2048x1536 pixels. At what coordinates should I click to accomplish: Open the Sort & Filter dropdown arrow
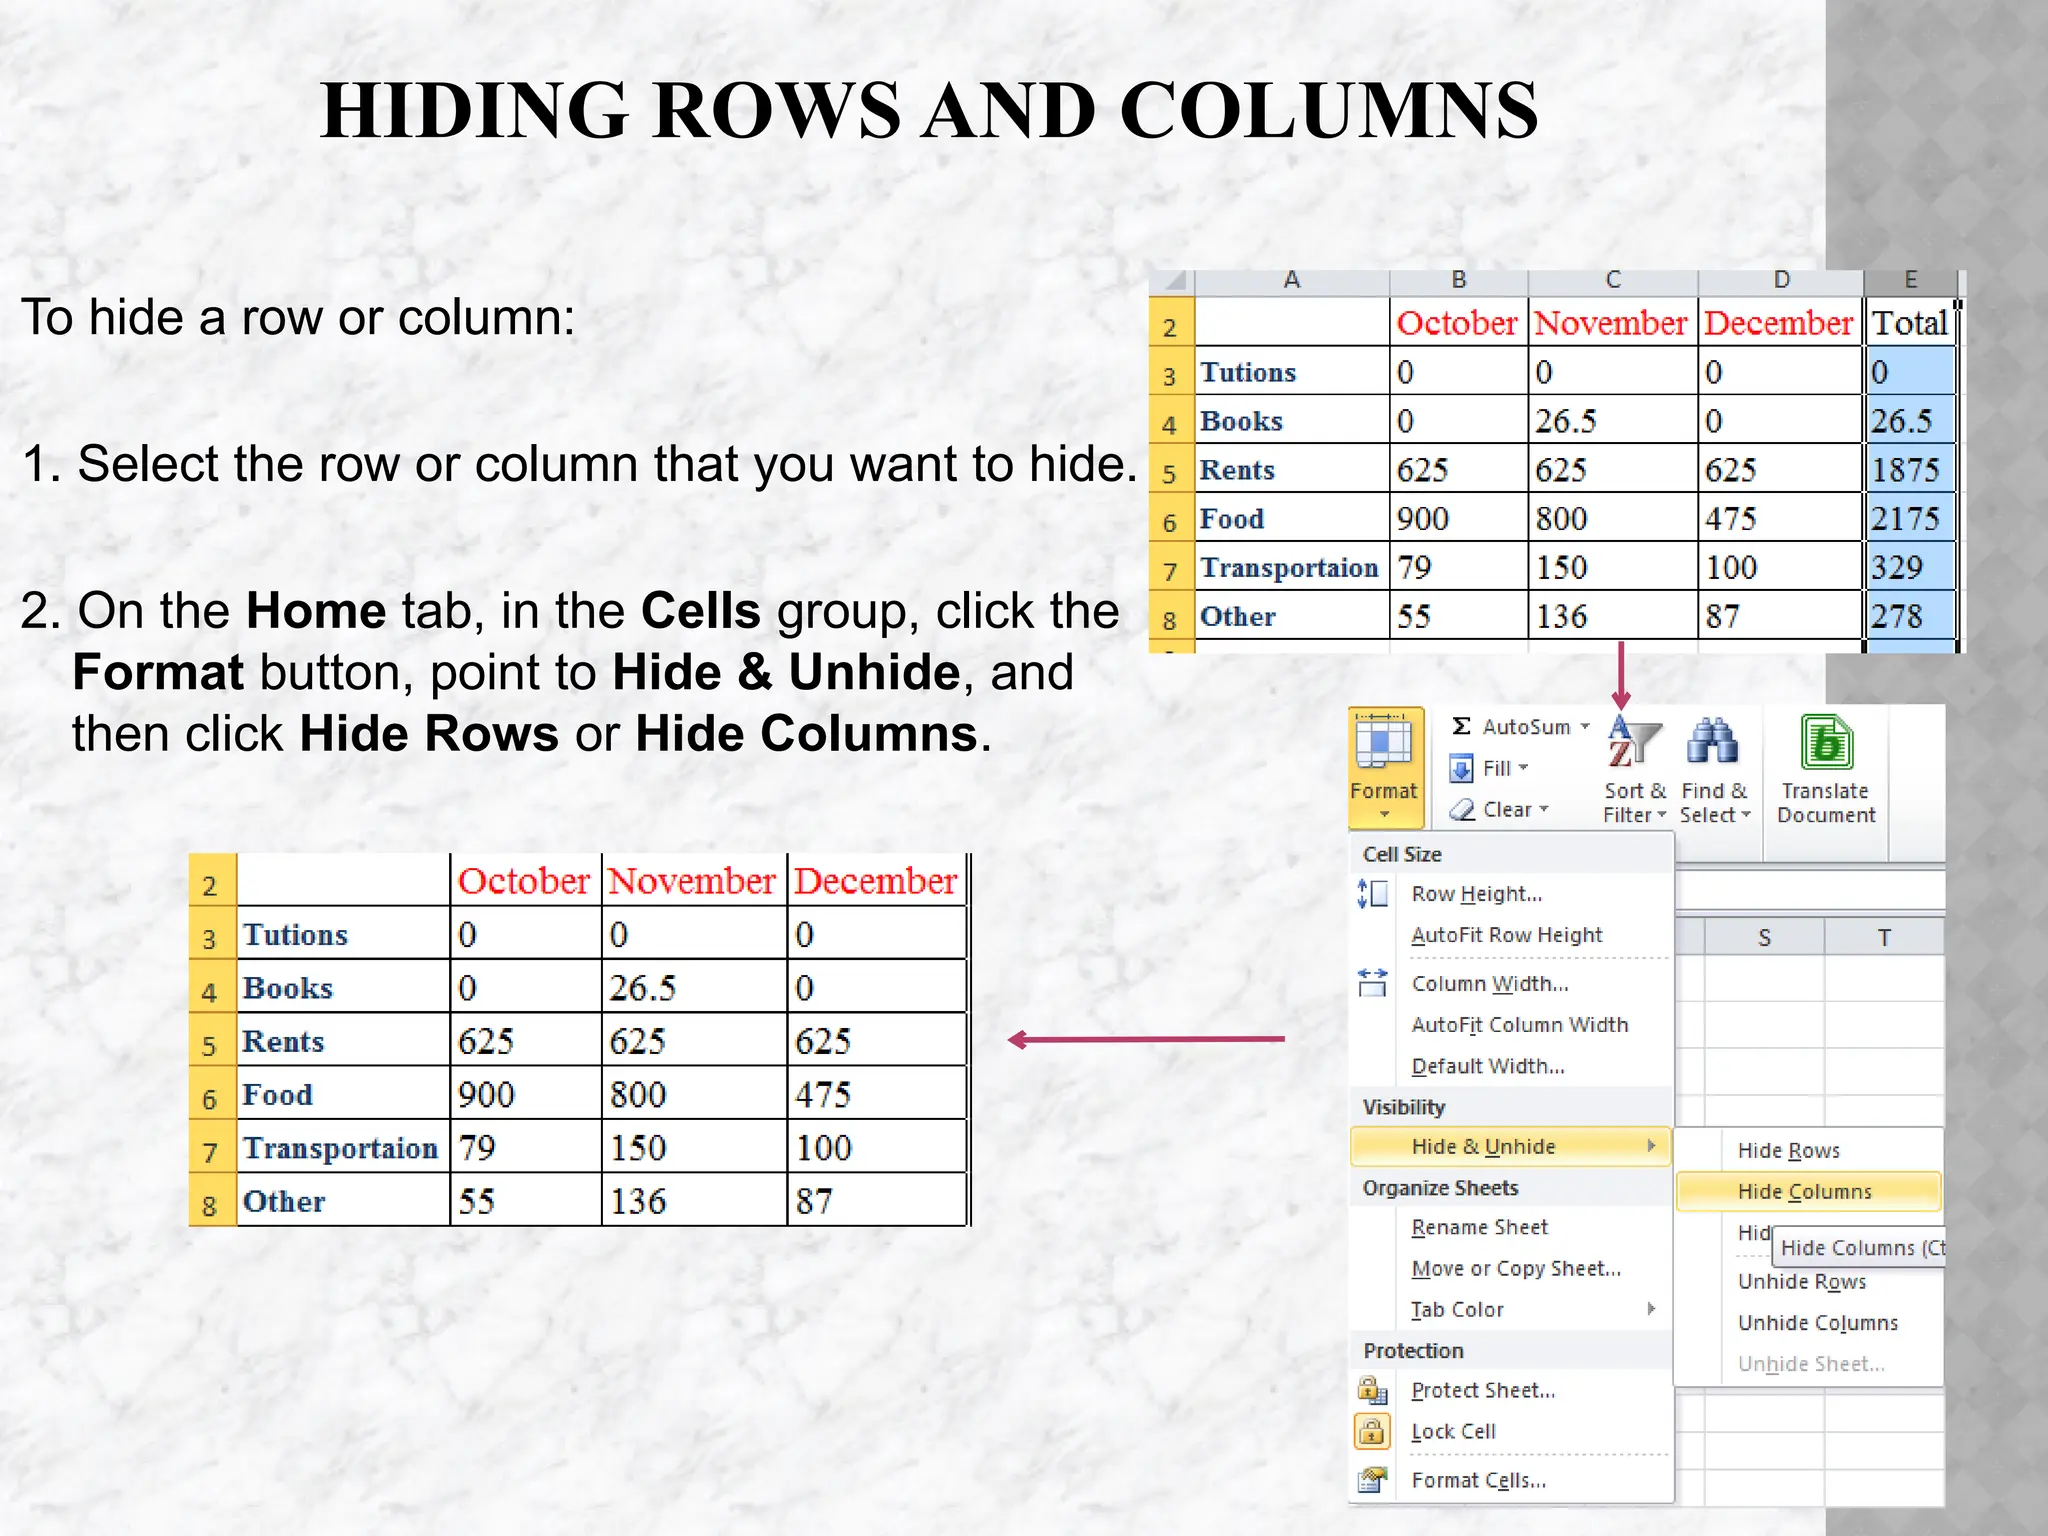tap(1661, 815)
